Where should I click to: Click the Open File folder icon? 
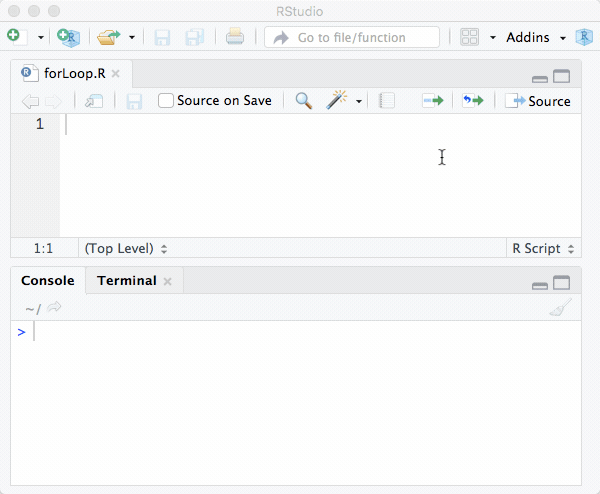(108, 37)
